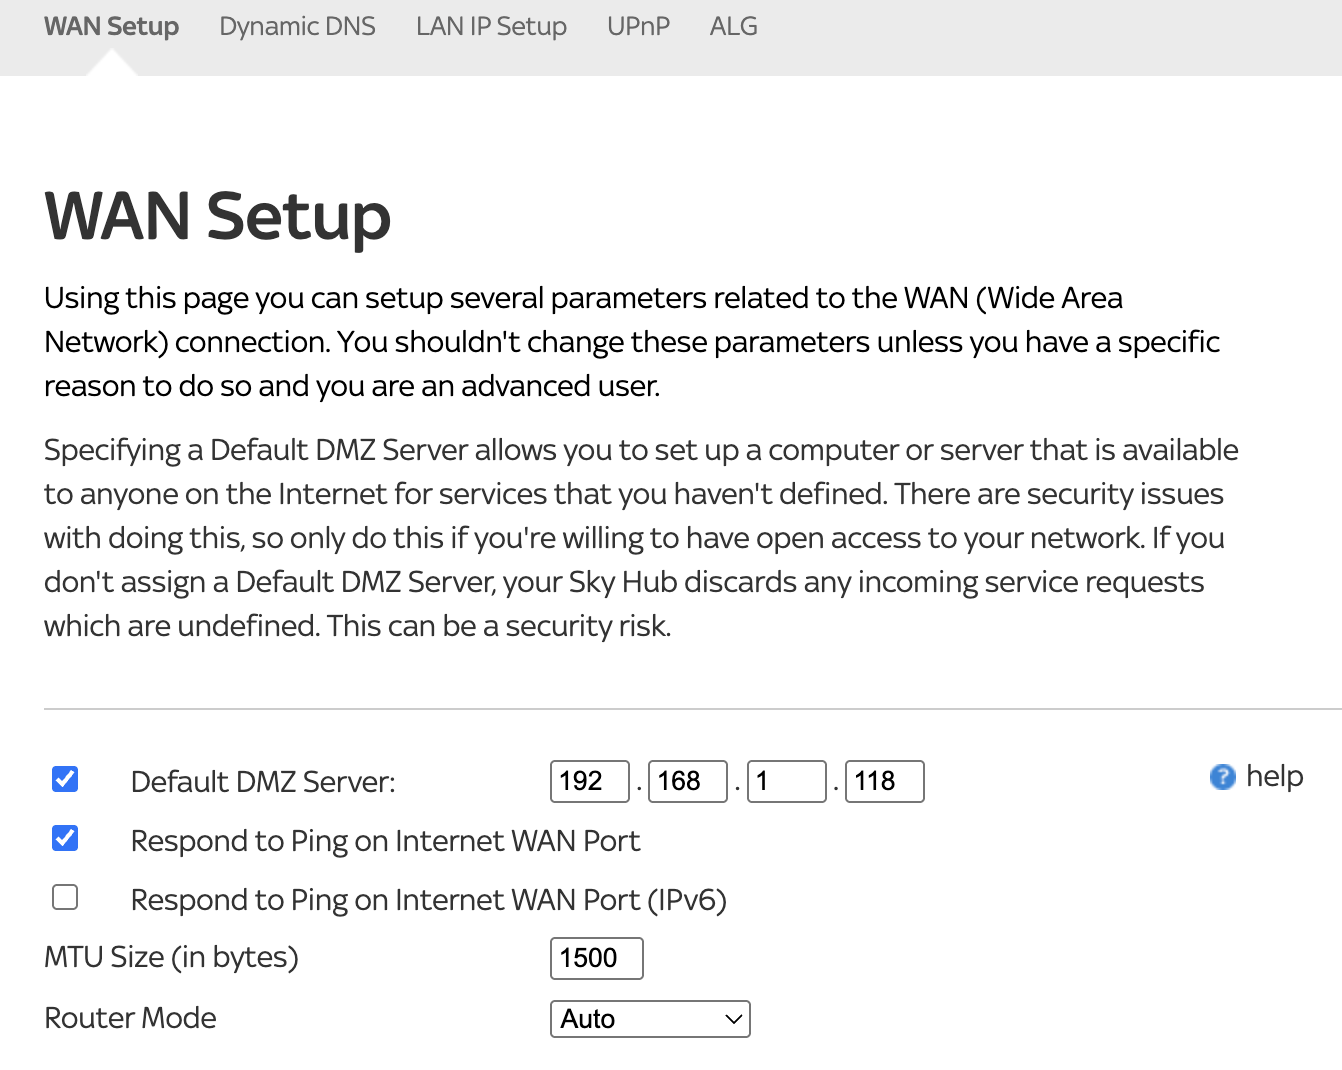Select Auto in the Router Mode combo box
1342x1070 pixels.
pyautogui.click(x=649, y=1019)
